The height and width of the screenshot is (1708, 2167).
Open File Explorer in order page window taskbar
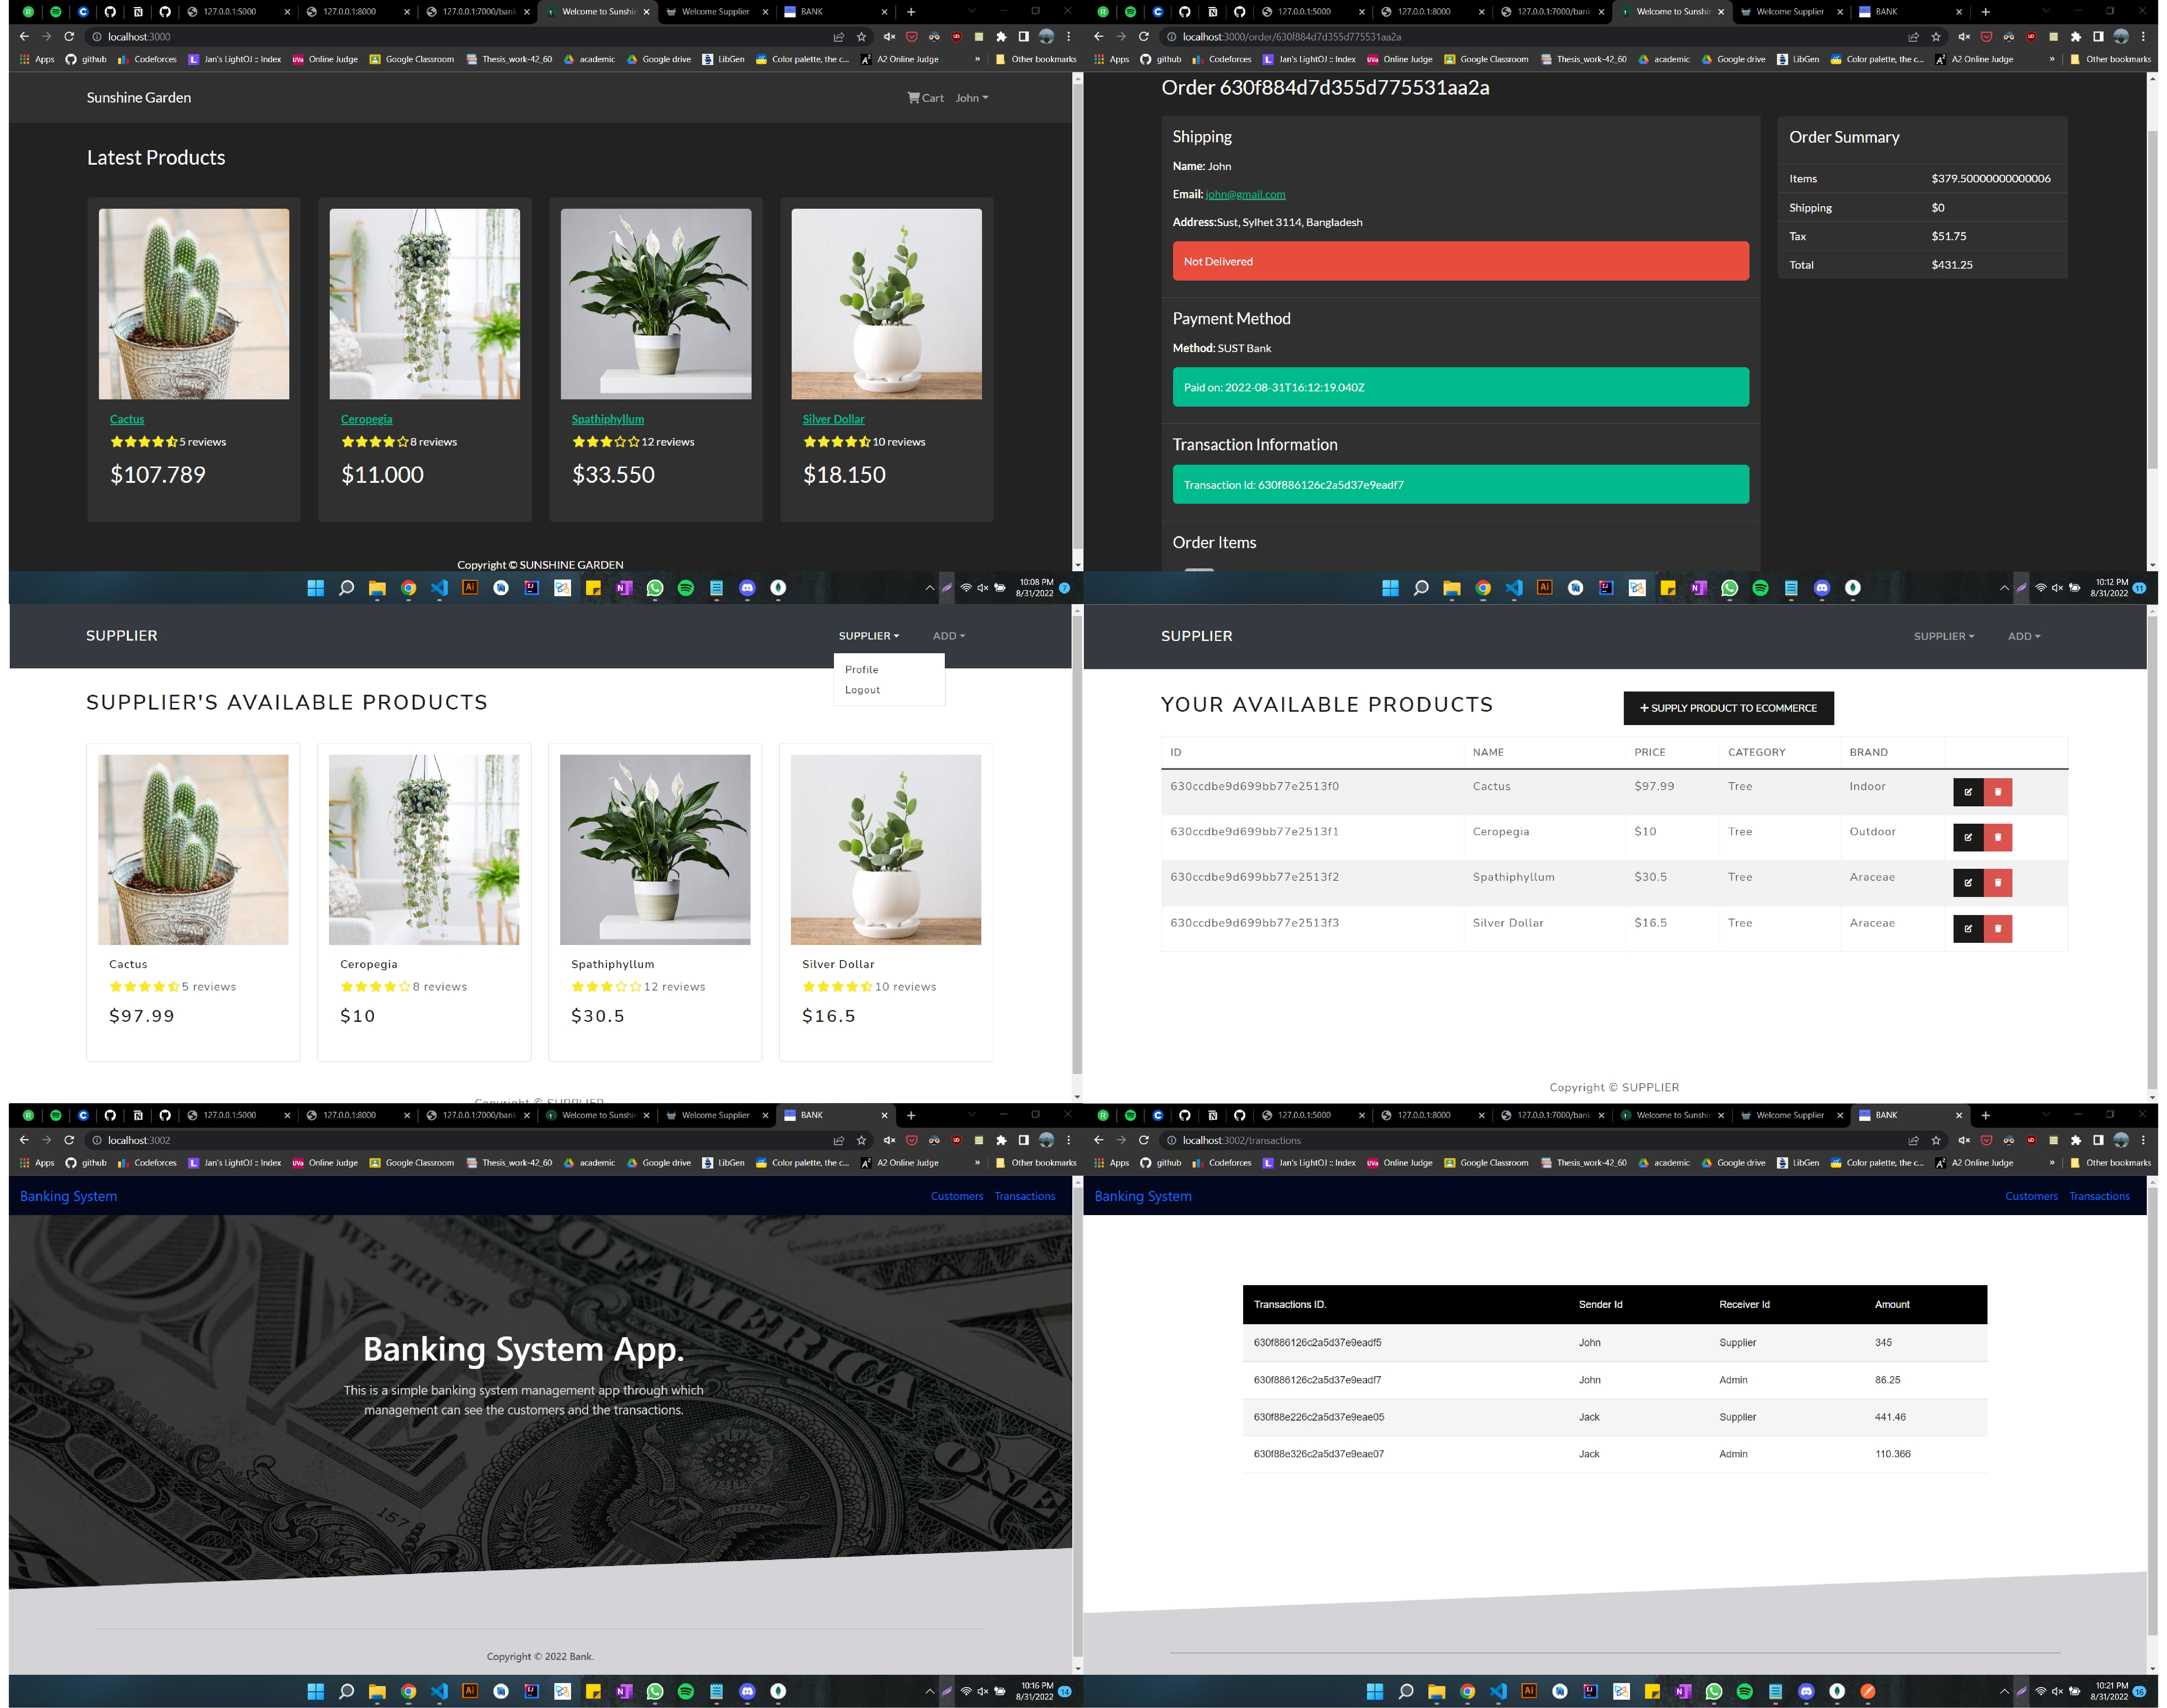coord(1452,588)
